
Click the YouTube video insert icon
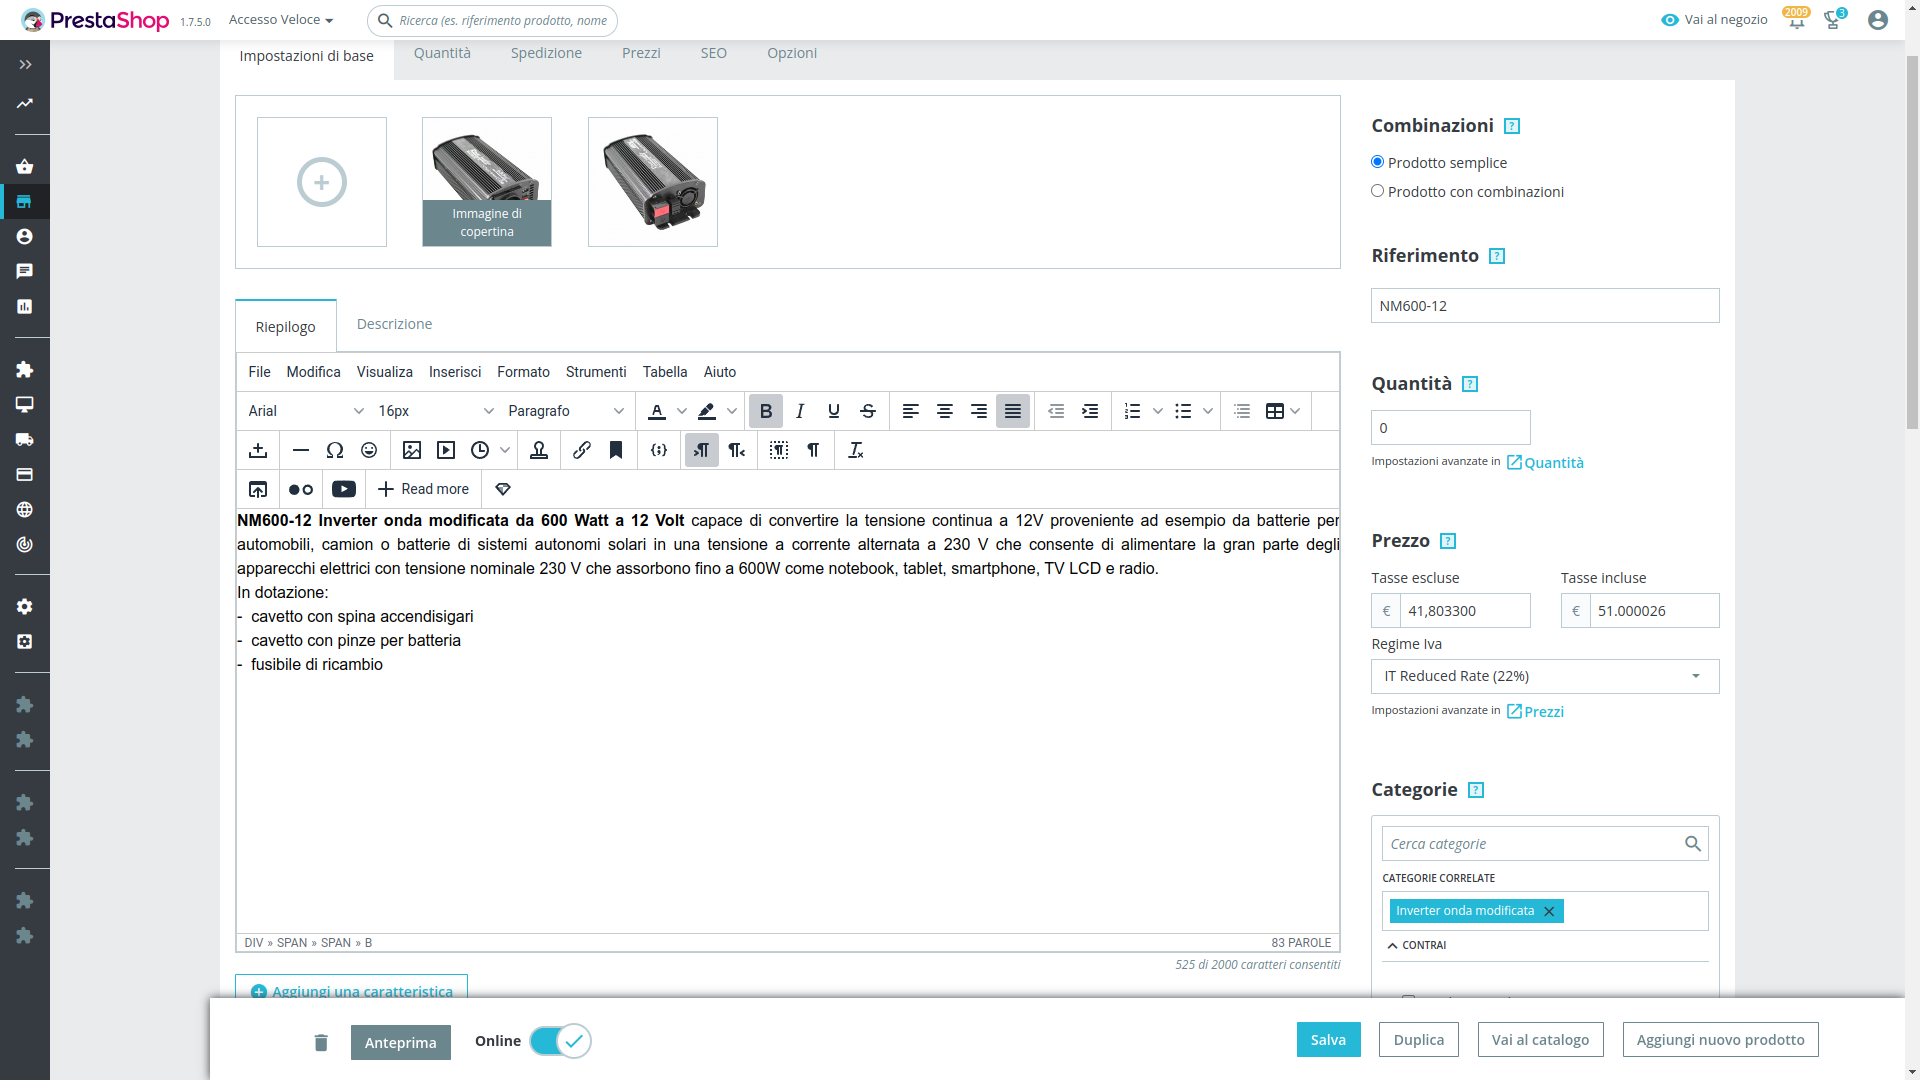coord(343,489)
